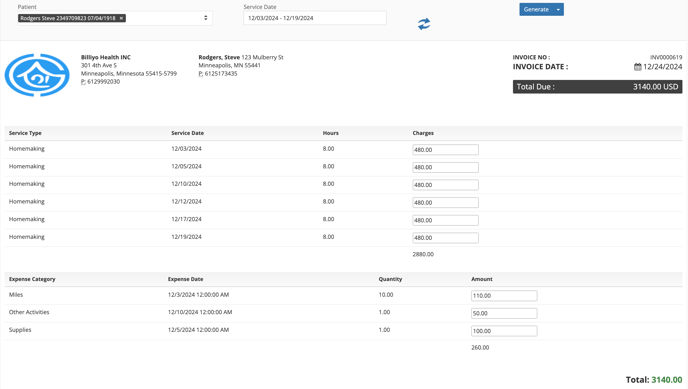This screenshot has width=688, height=389.
Task: Click the Amount column header
Action: click(482, 279)
